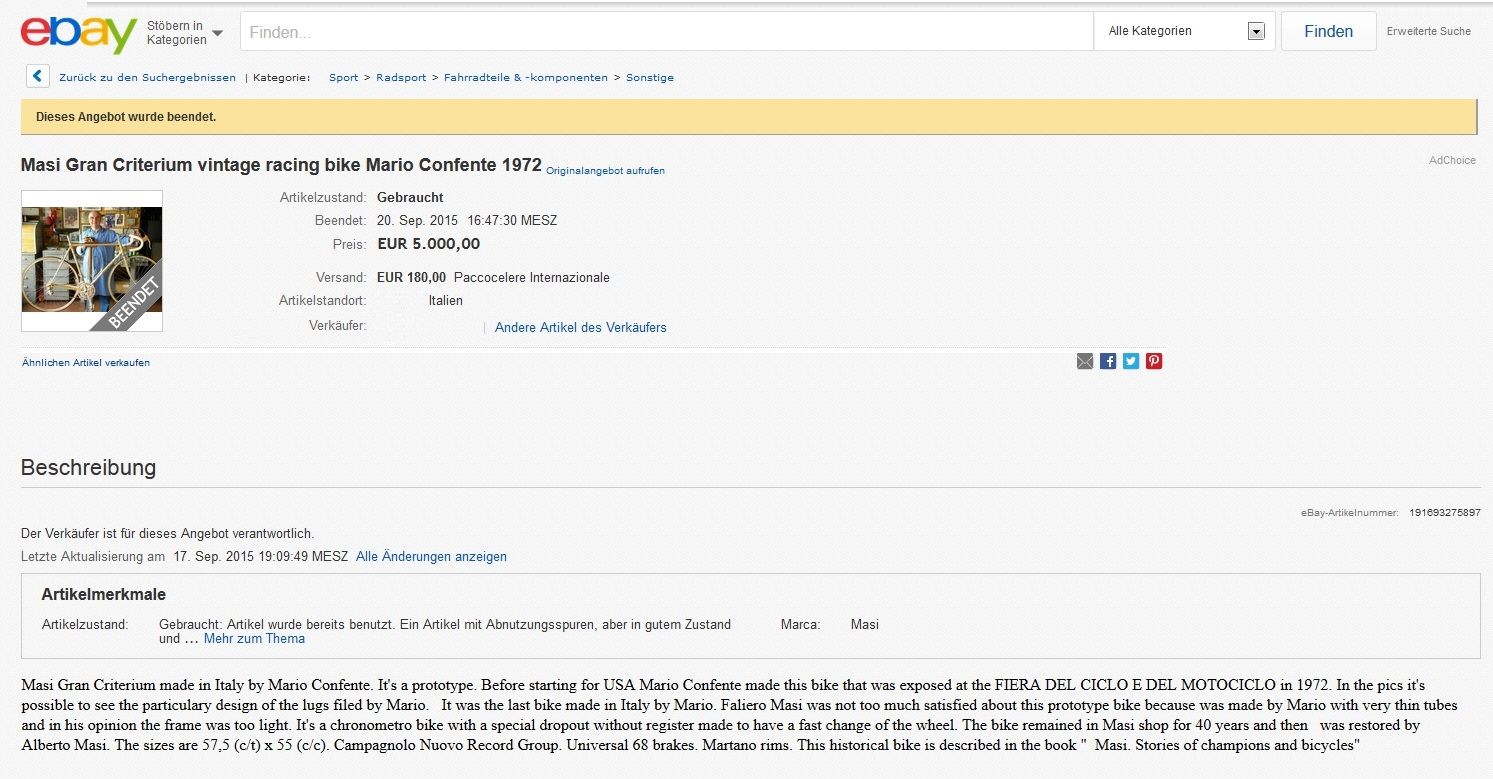Click the Finden search button
Screen dimensions: 1493x779
coord(1328,31)
